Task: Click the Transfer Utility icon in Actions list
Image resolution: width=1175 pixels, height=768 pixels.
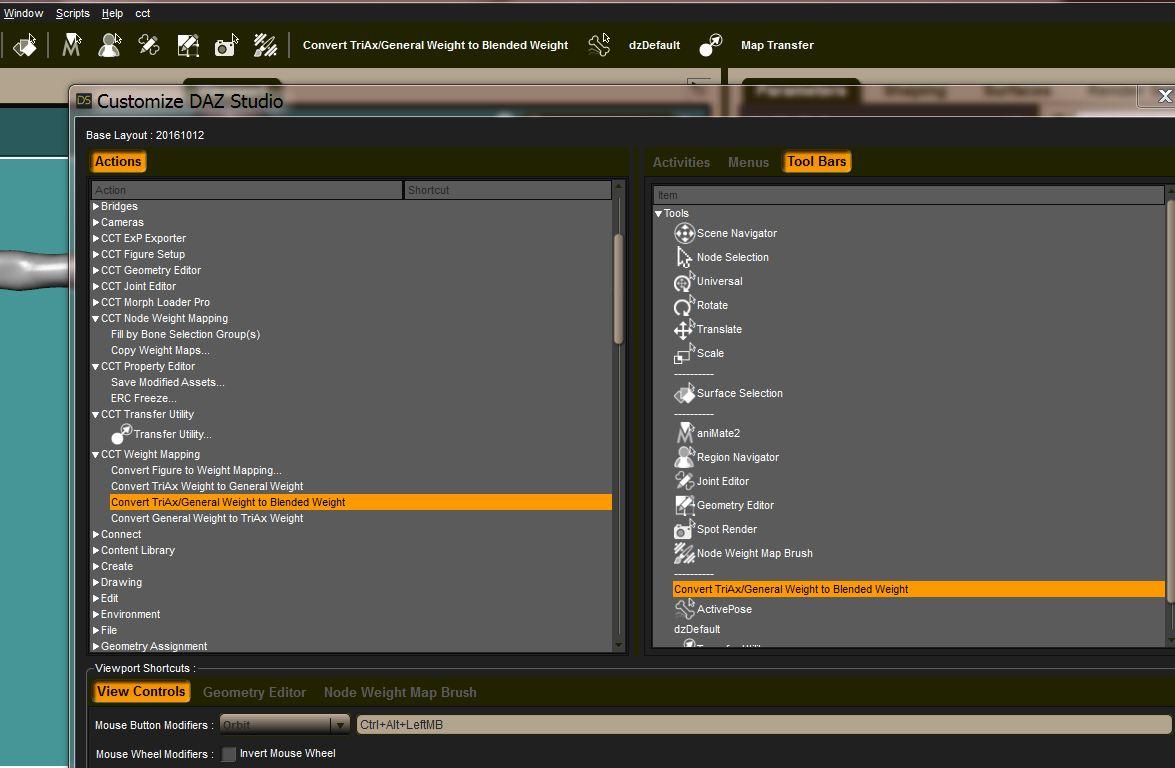Action: point(121,434)
